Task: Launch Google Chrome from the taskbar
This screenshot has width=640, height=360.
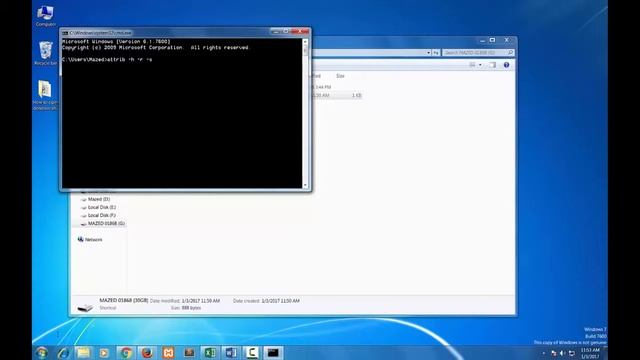Action: pyautogui.click(x=126, y=353)
